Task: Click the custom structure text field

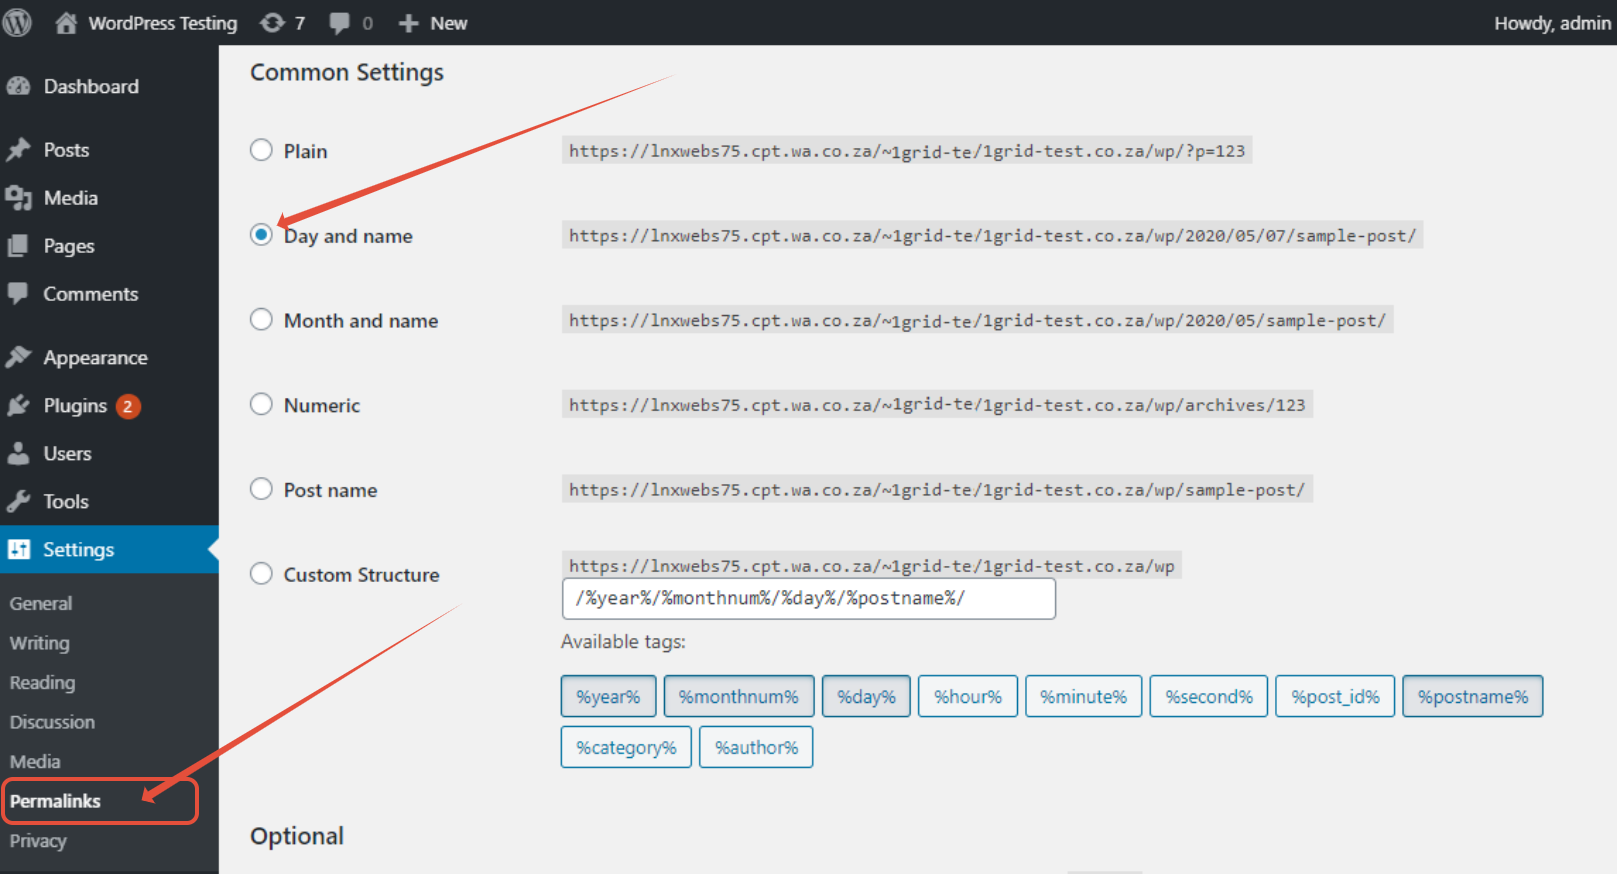Action: click(x=809, y=598)
